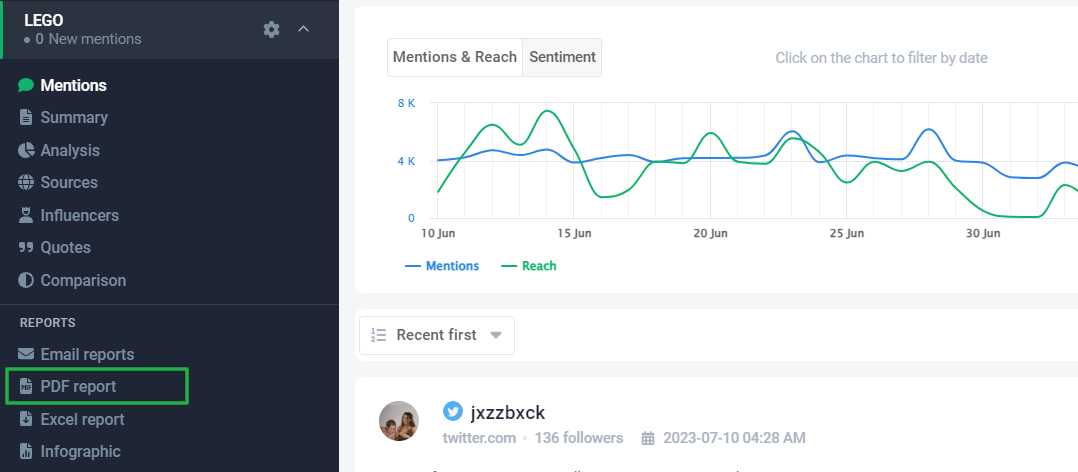This screenshot has height=472, width=1078.
Task: Go to the Infographic page
Action: click(80, 451)
